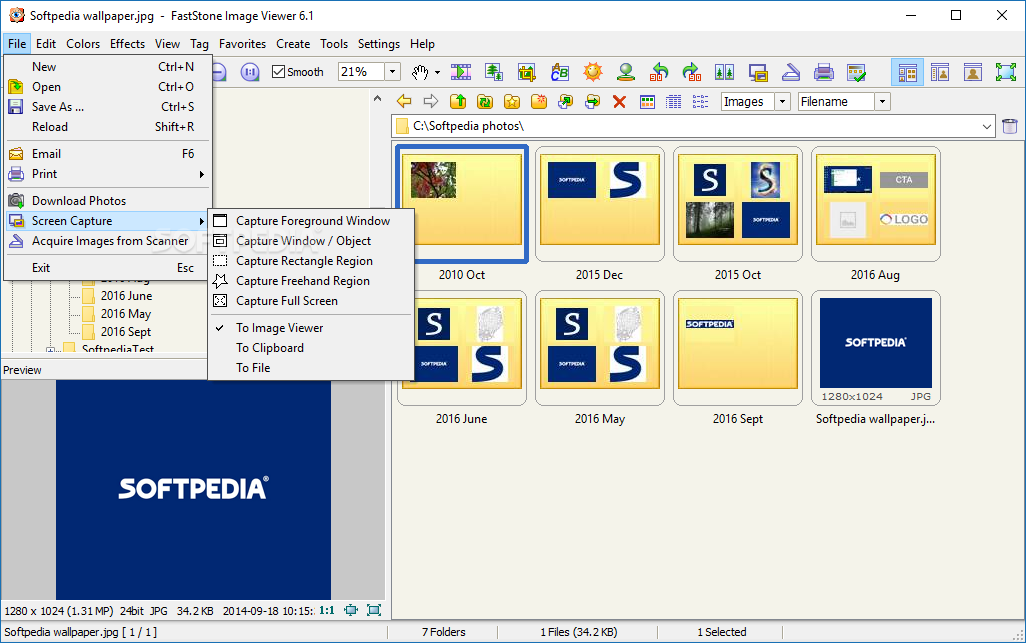1026x643 pixels.
Task: Click the Slide Show toolbar icon
Action: click(461, 72)
